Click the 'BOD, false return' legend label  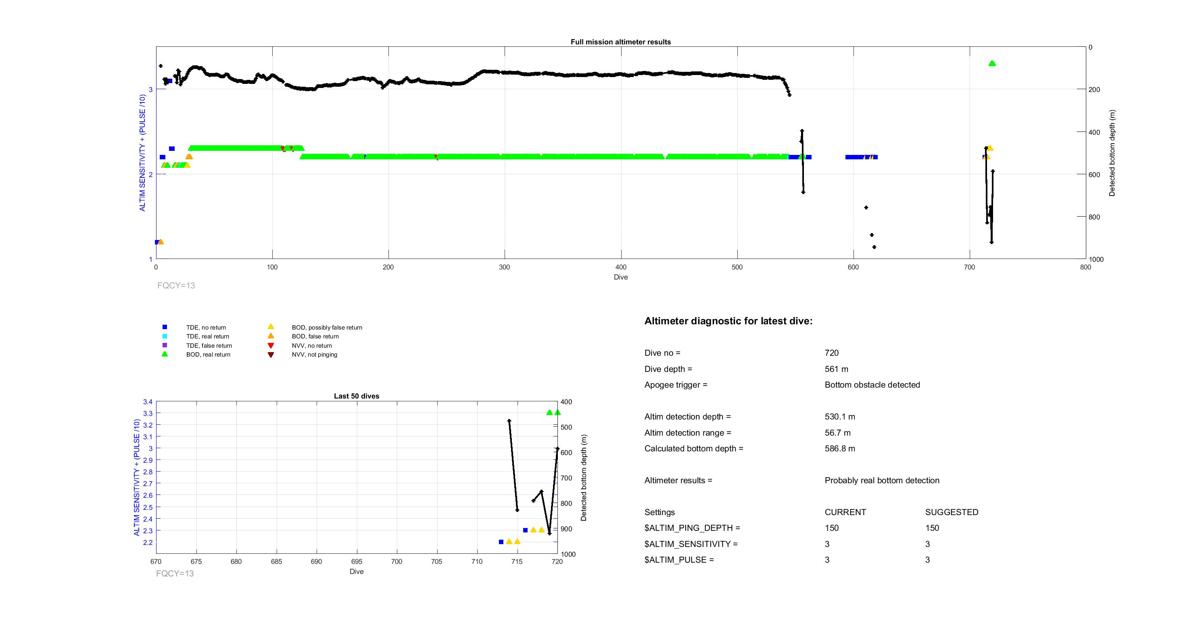pos(314,336)
